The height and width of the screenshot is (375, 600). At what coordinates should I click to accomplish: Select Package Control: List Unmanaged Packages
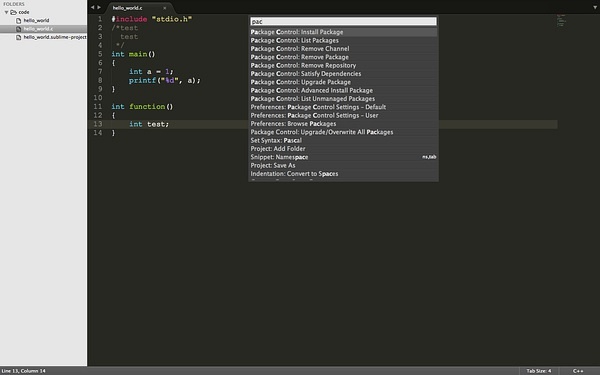coord(343,99)
